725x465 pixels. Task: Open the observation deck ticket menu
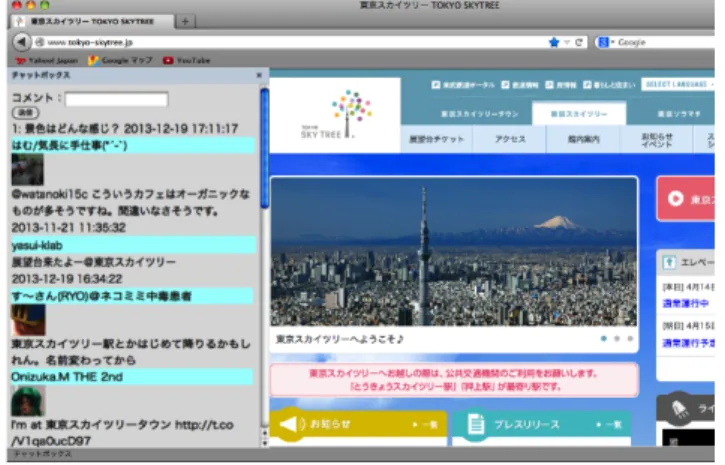point(436,139)
